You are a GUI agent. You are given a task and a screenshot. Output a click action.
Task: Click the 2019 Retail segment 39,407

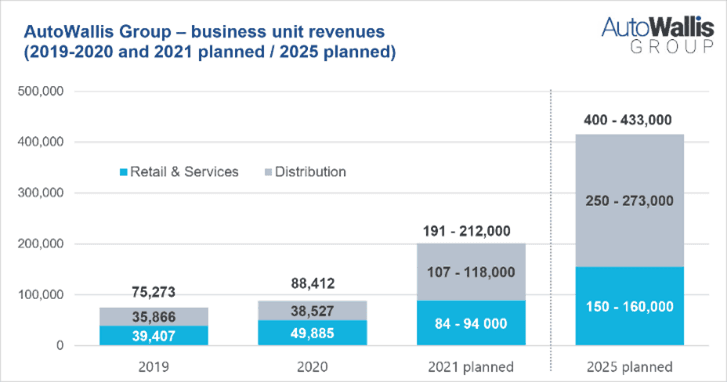click(153, 336)
